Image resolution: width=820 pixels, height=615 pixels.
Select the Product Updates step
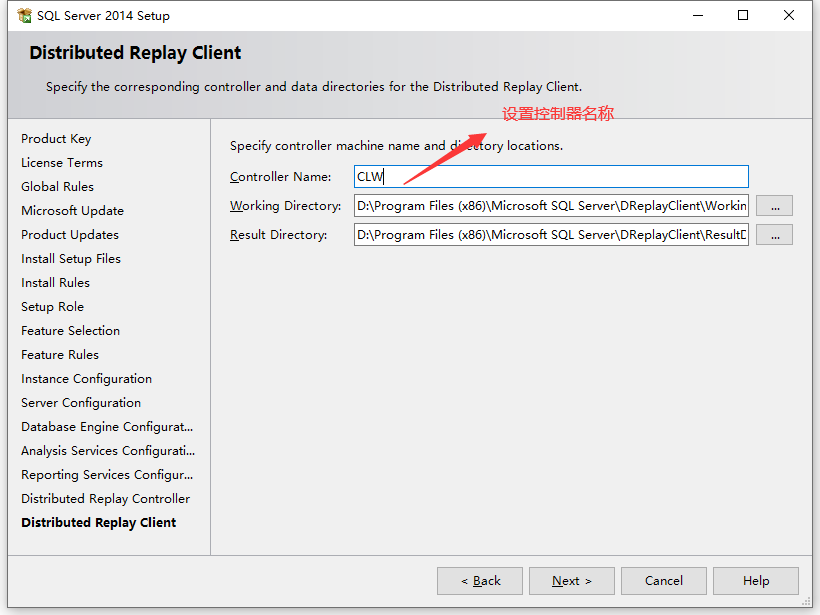70,235
